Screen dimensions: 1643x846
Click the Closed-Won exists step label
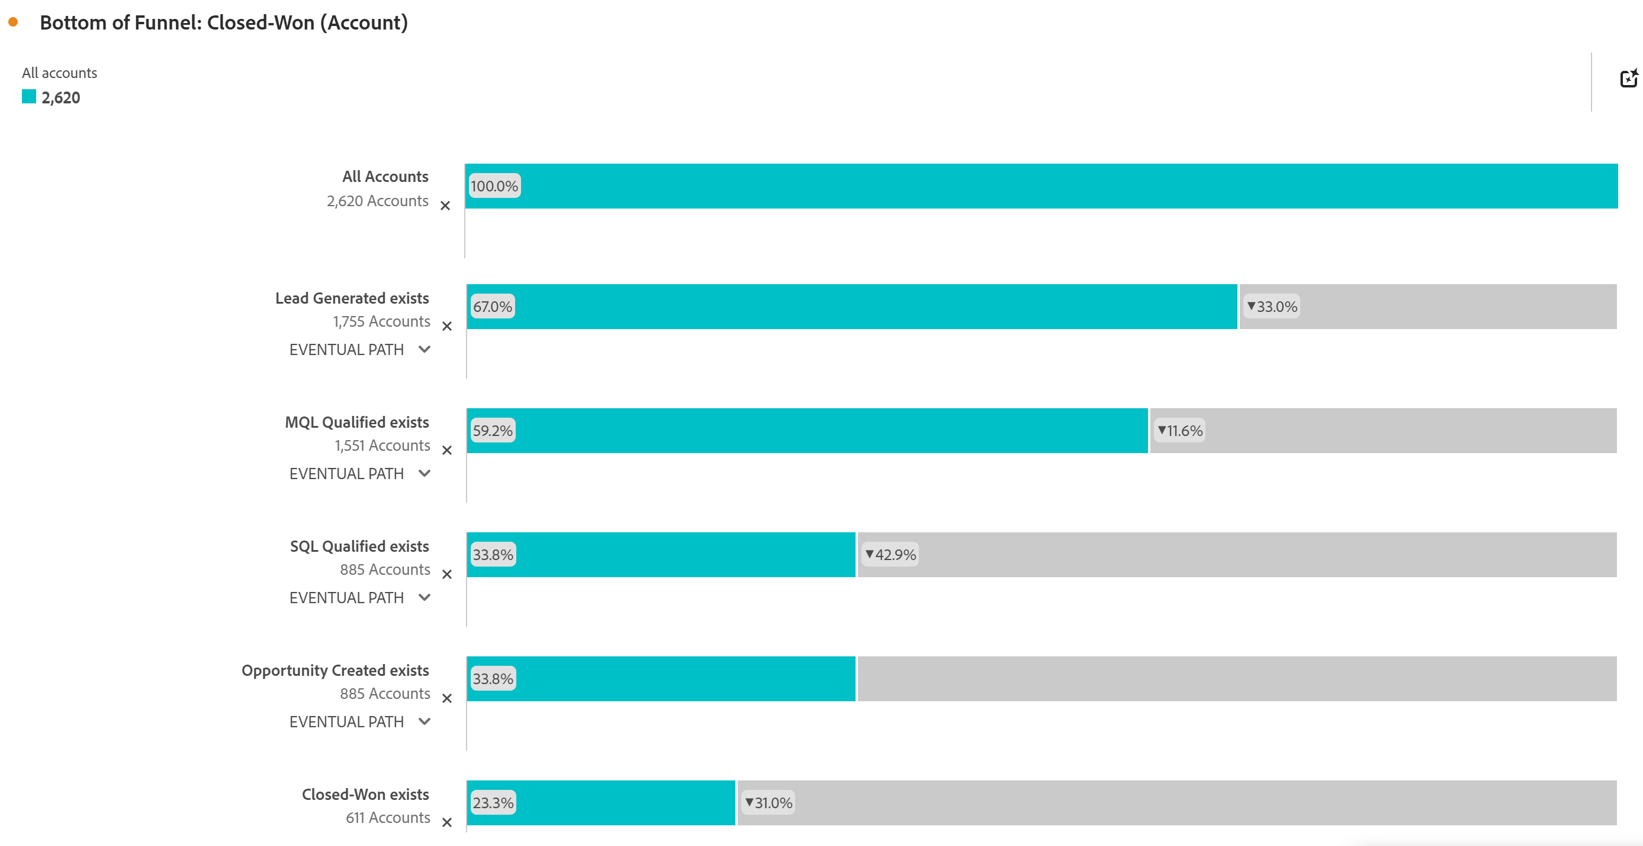(x=365, y=794)
